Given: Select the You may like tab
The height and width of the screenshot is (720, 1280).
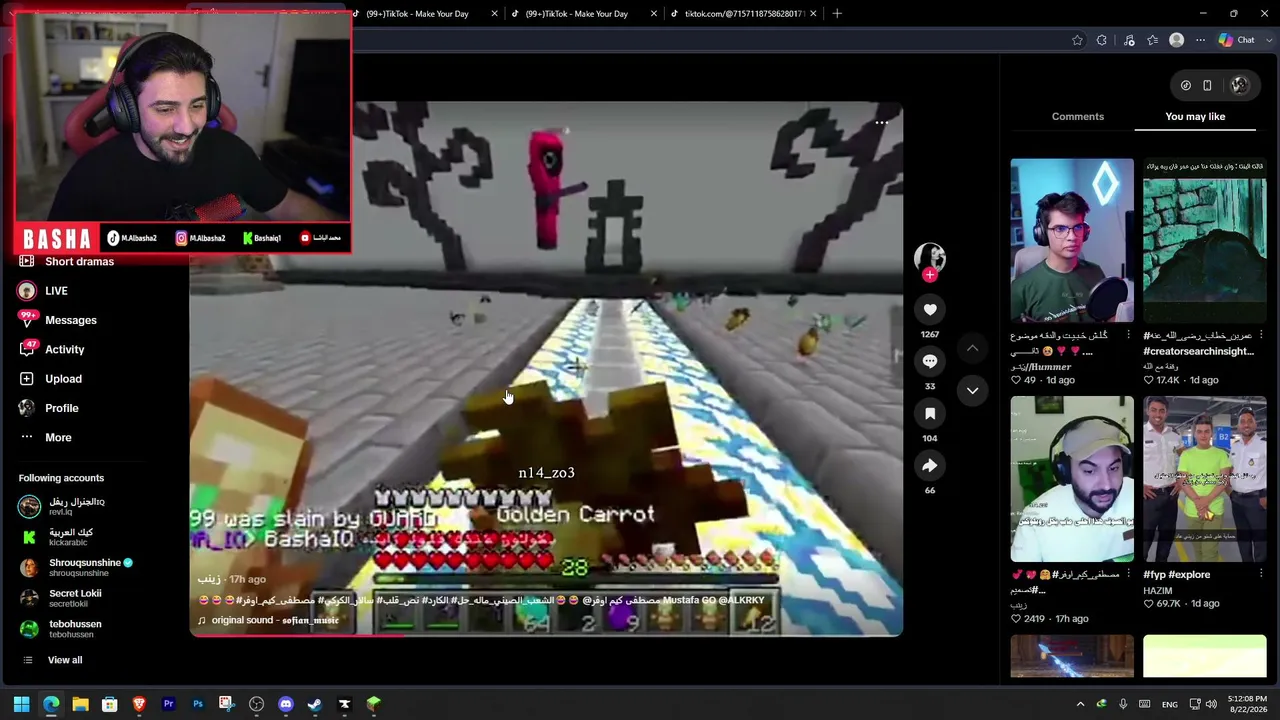Looking at the screenshot, I should point(1195,117).
